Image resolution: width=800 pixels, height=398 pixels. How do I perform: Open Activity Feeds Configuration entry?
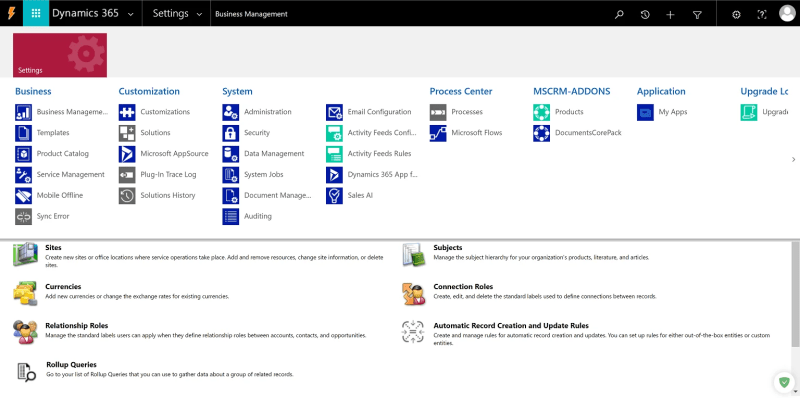point(382,133)
